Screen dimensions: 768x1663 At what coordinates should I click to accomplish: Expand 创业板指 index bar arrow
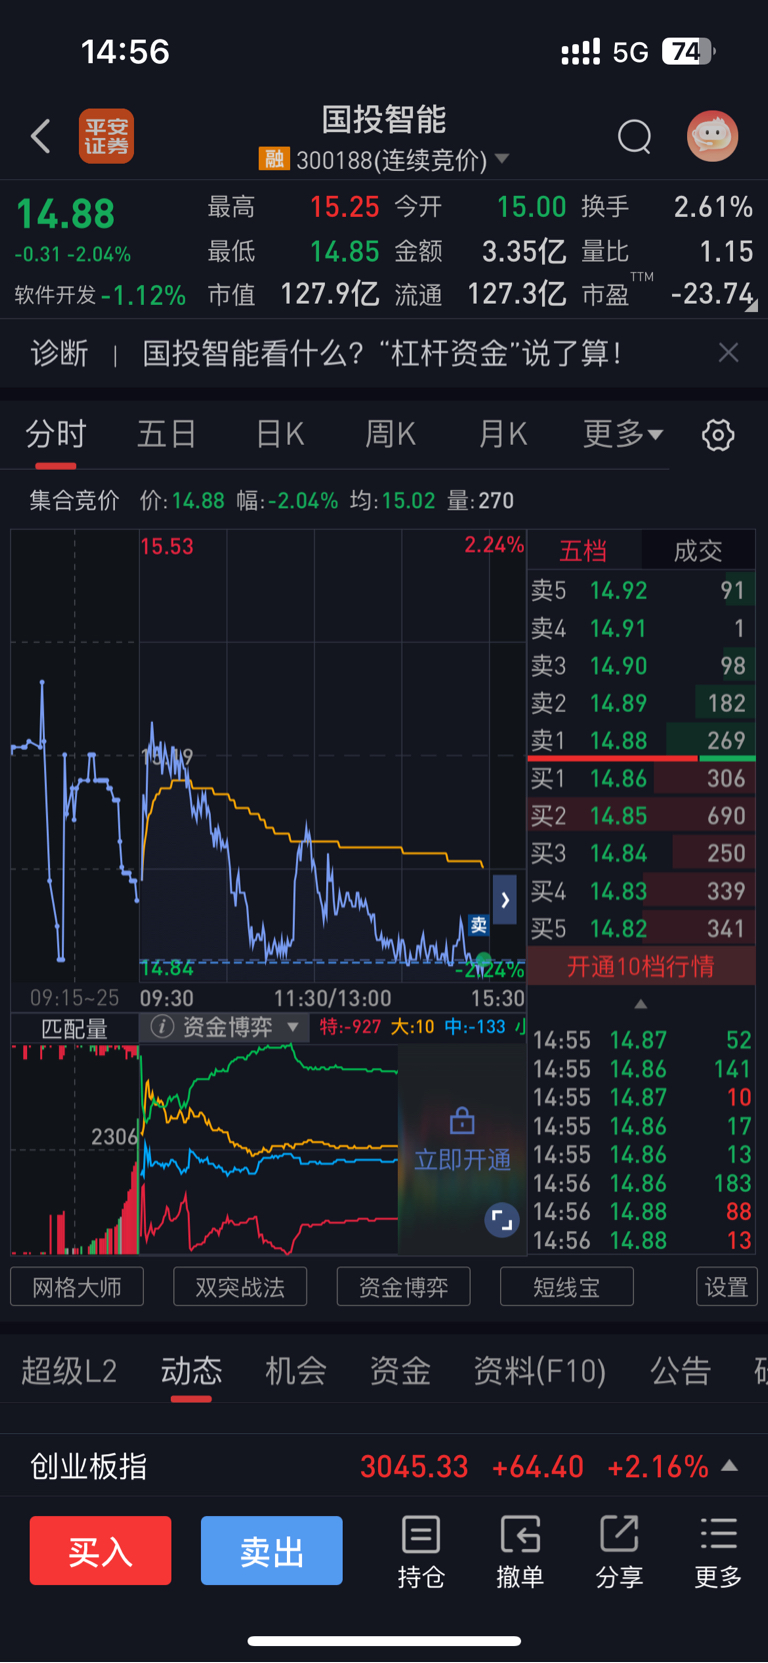[x=730, y=1466]
